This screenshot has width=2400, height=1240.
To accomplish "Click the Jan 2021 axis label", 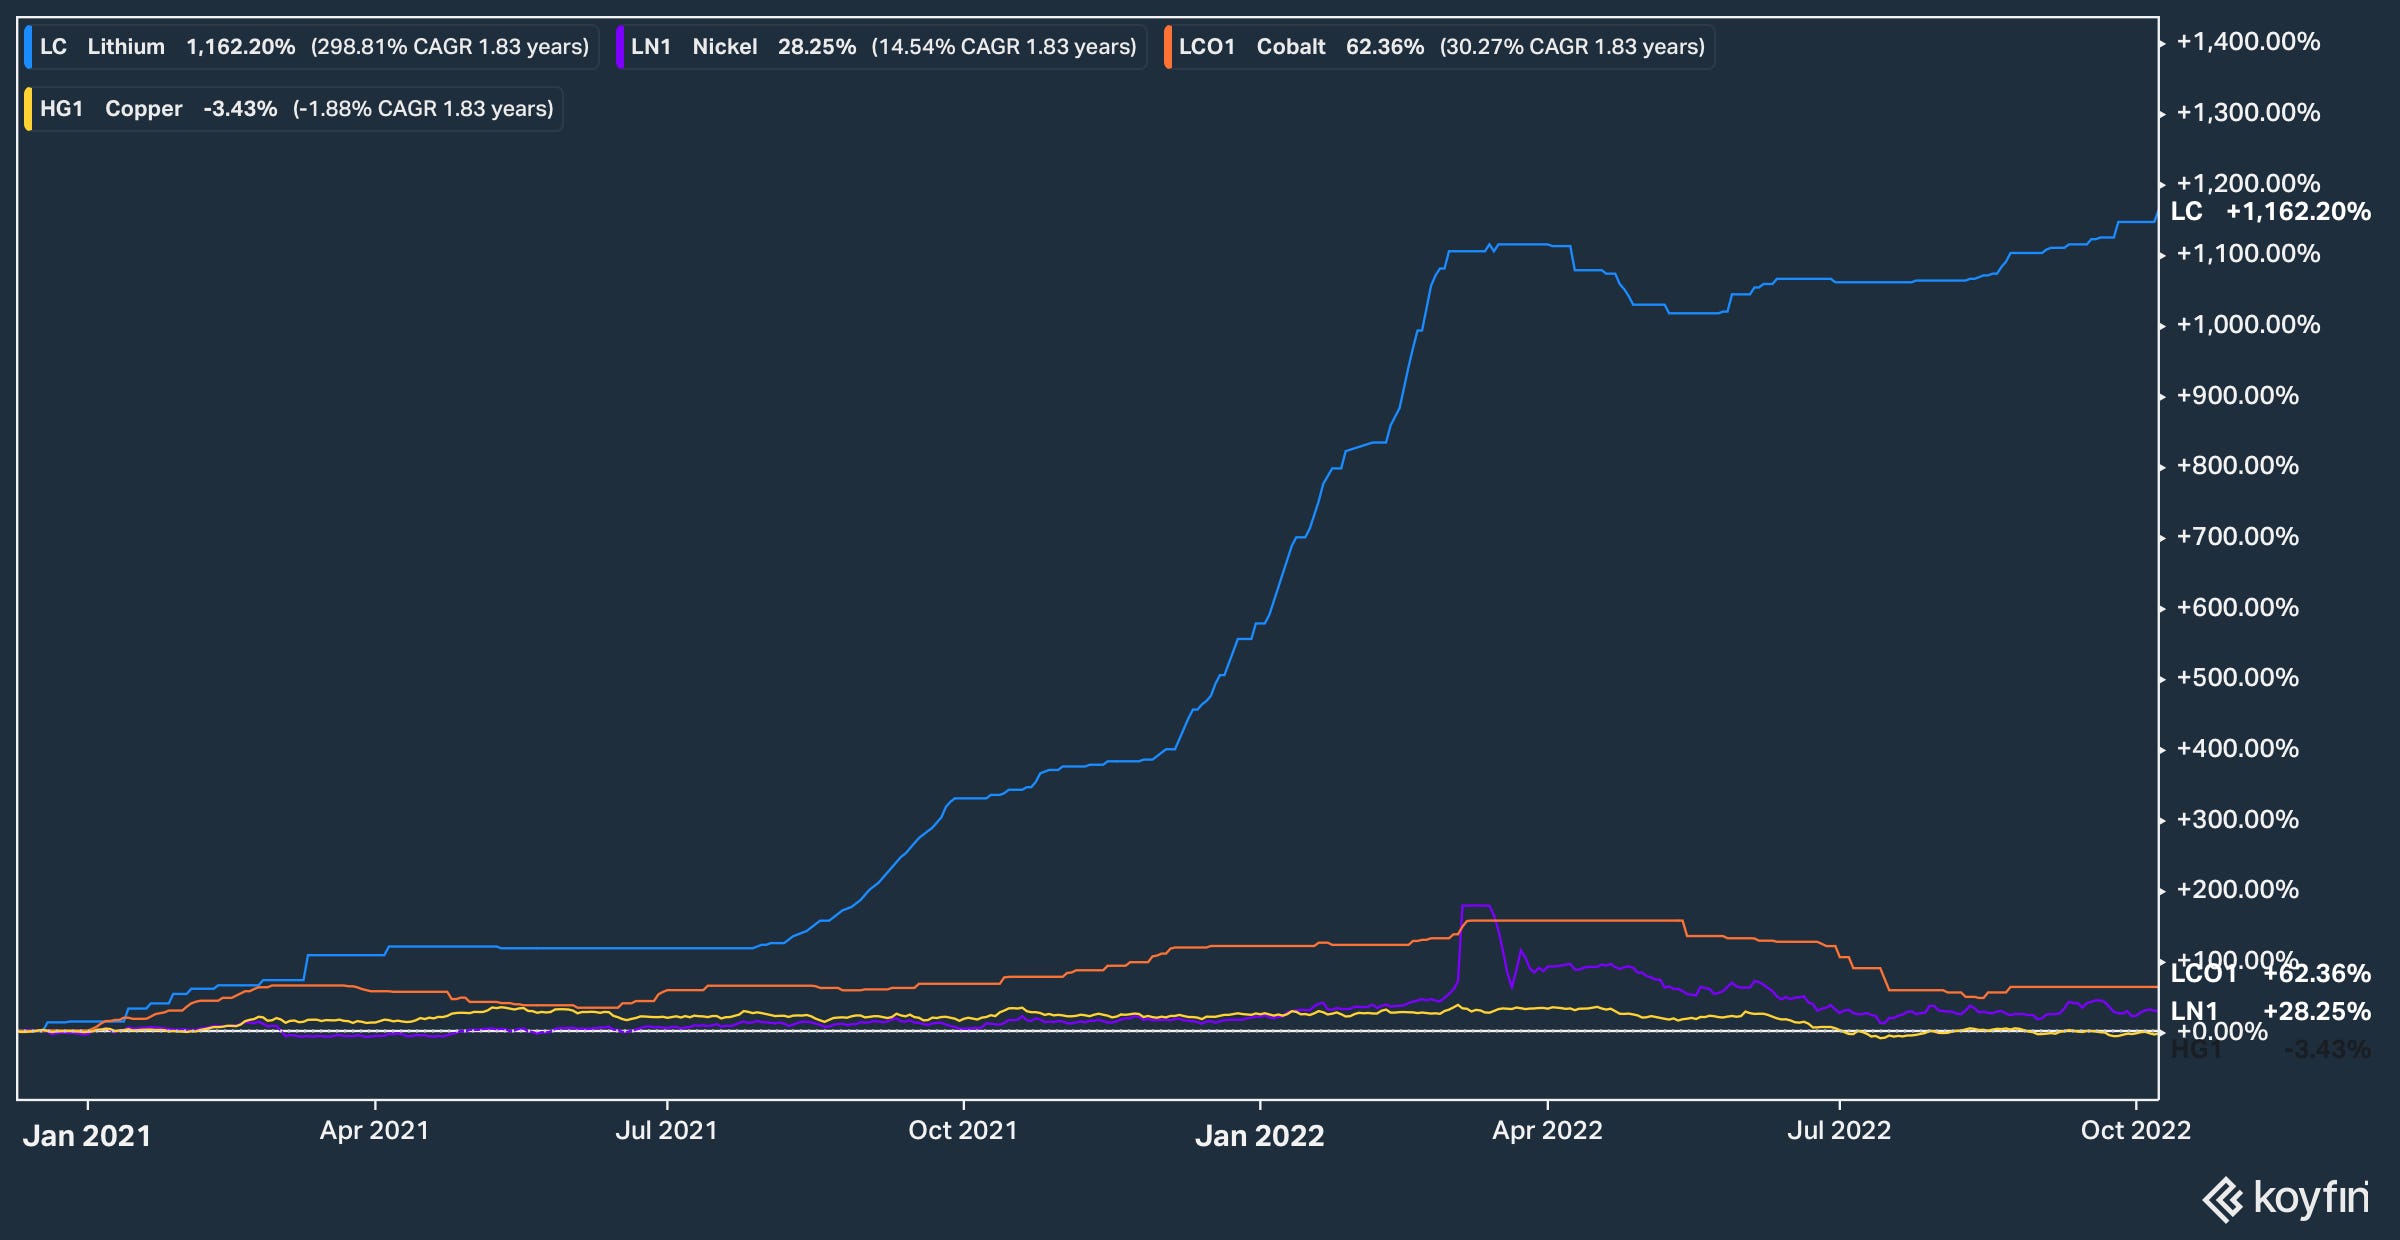I will pos(87,1136).
